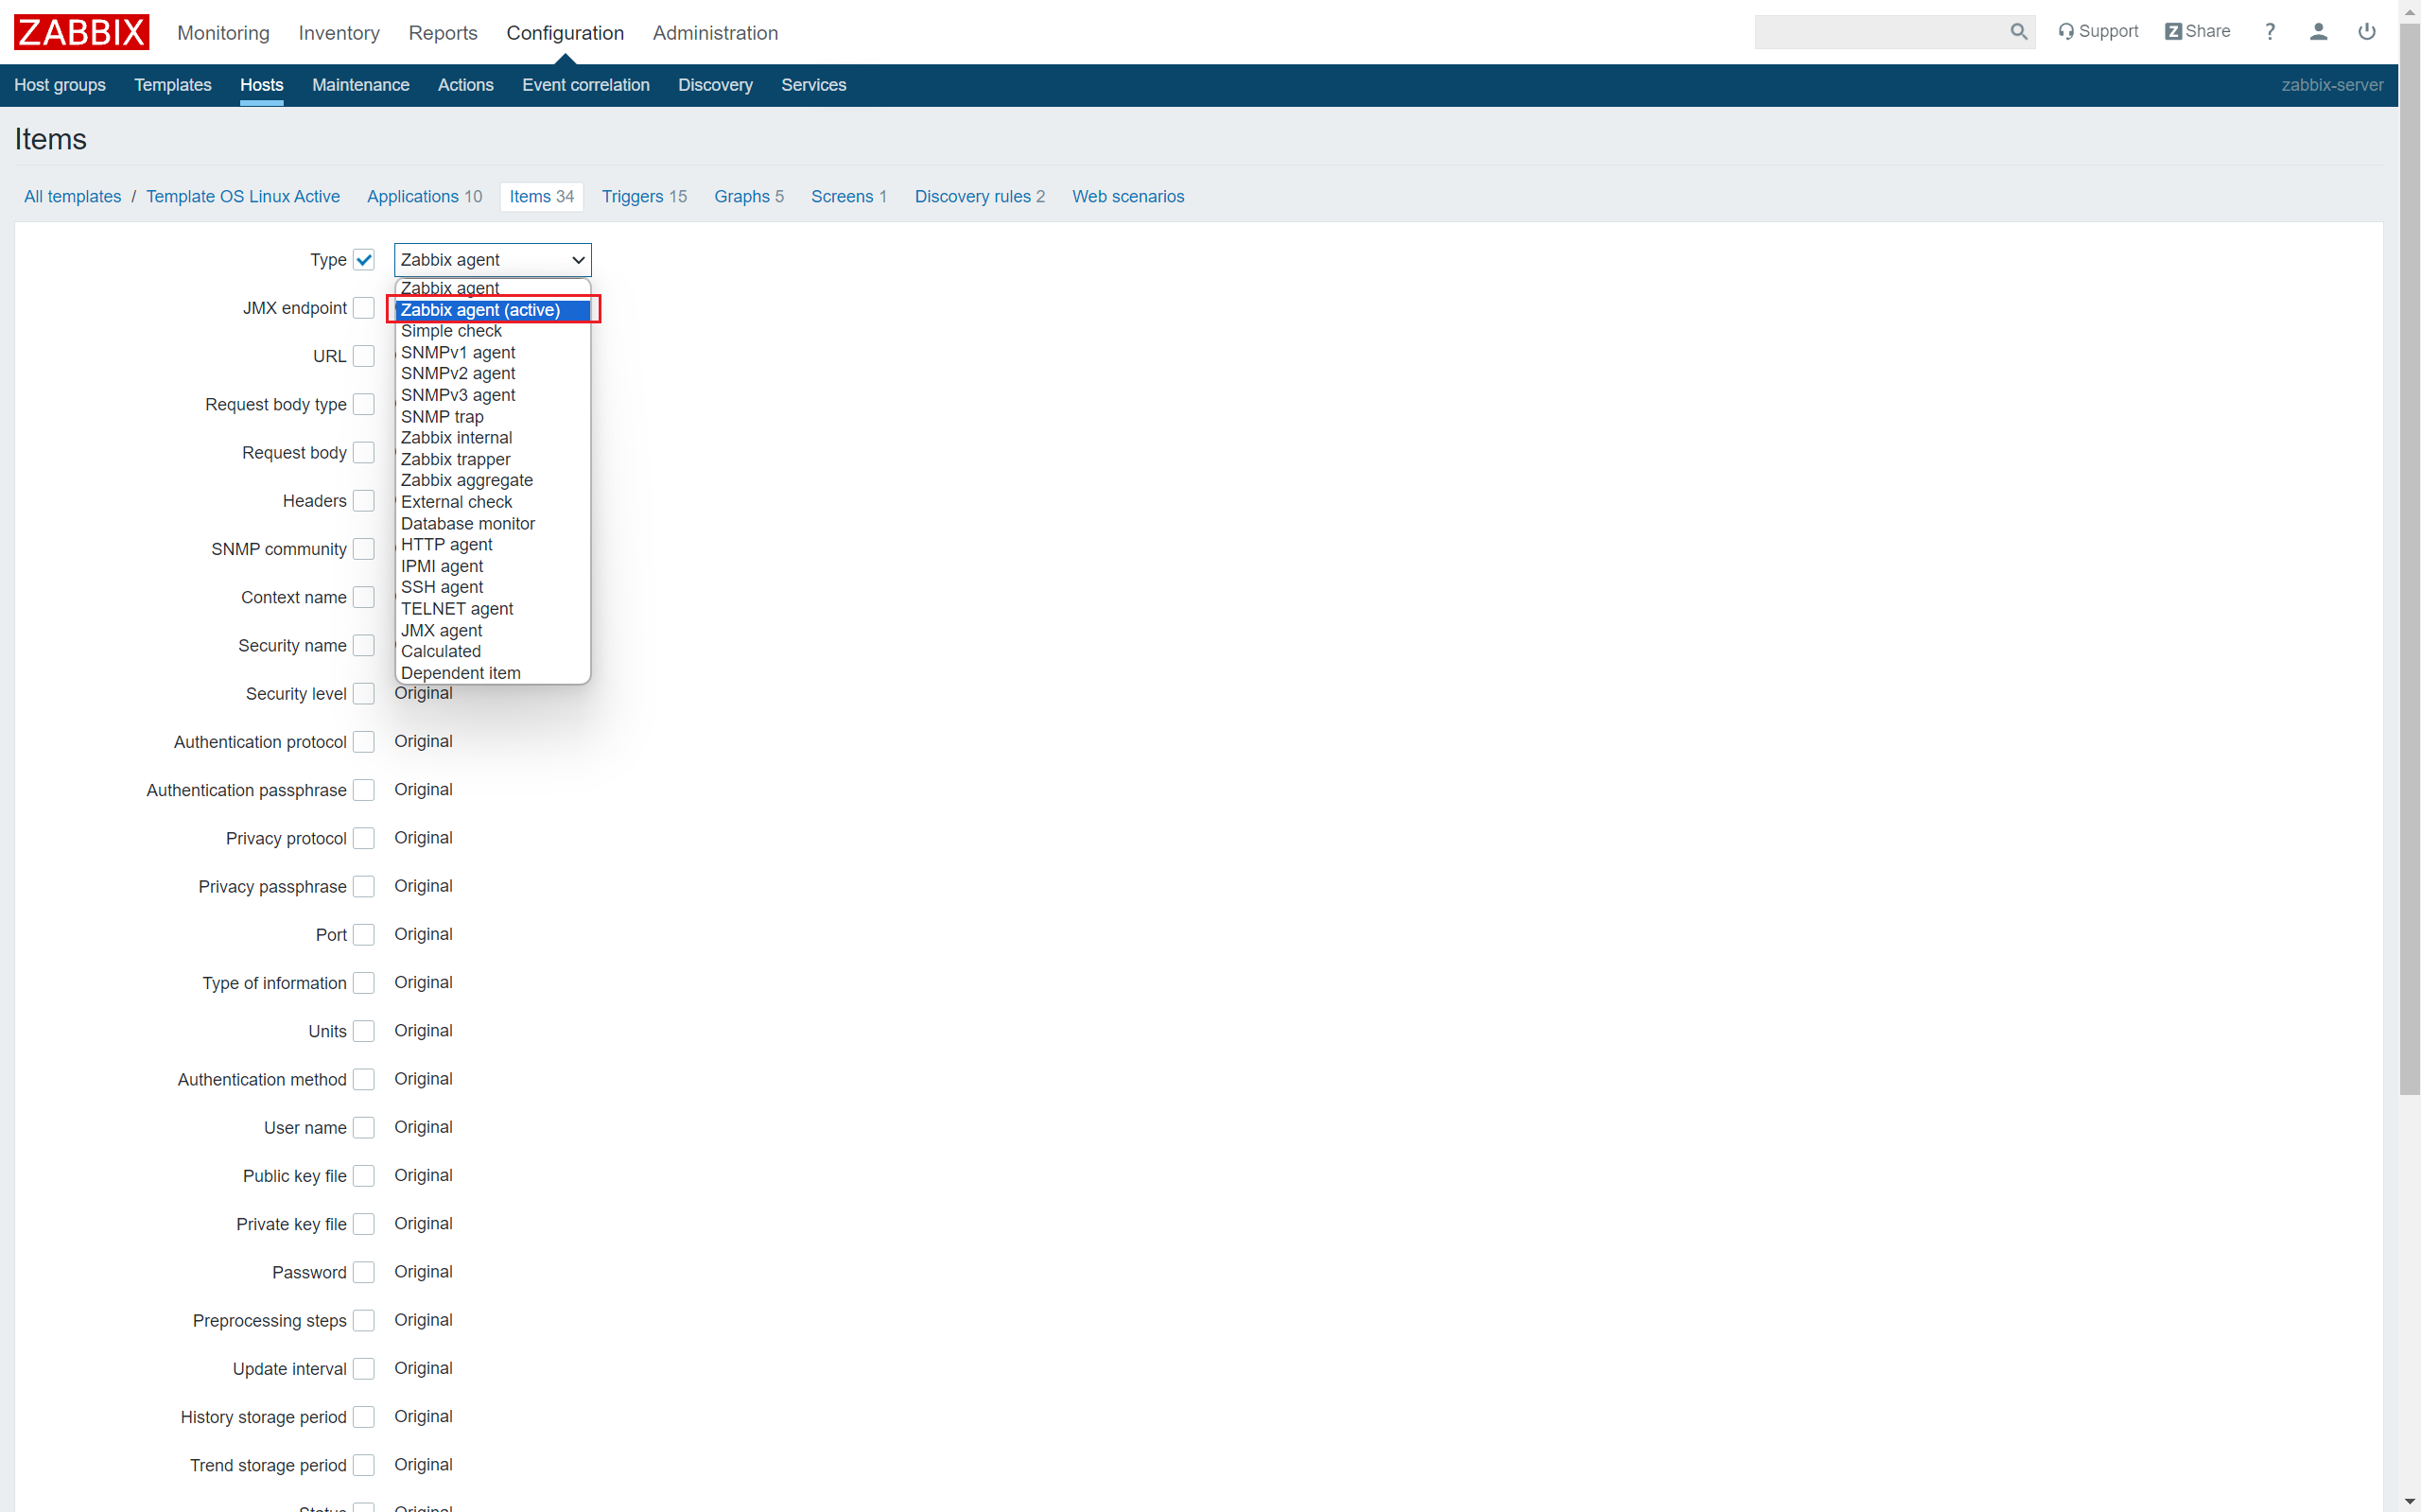Select Dependent item option
Screen dimensions: 2421x1512
[493, 673]
